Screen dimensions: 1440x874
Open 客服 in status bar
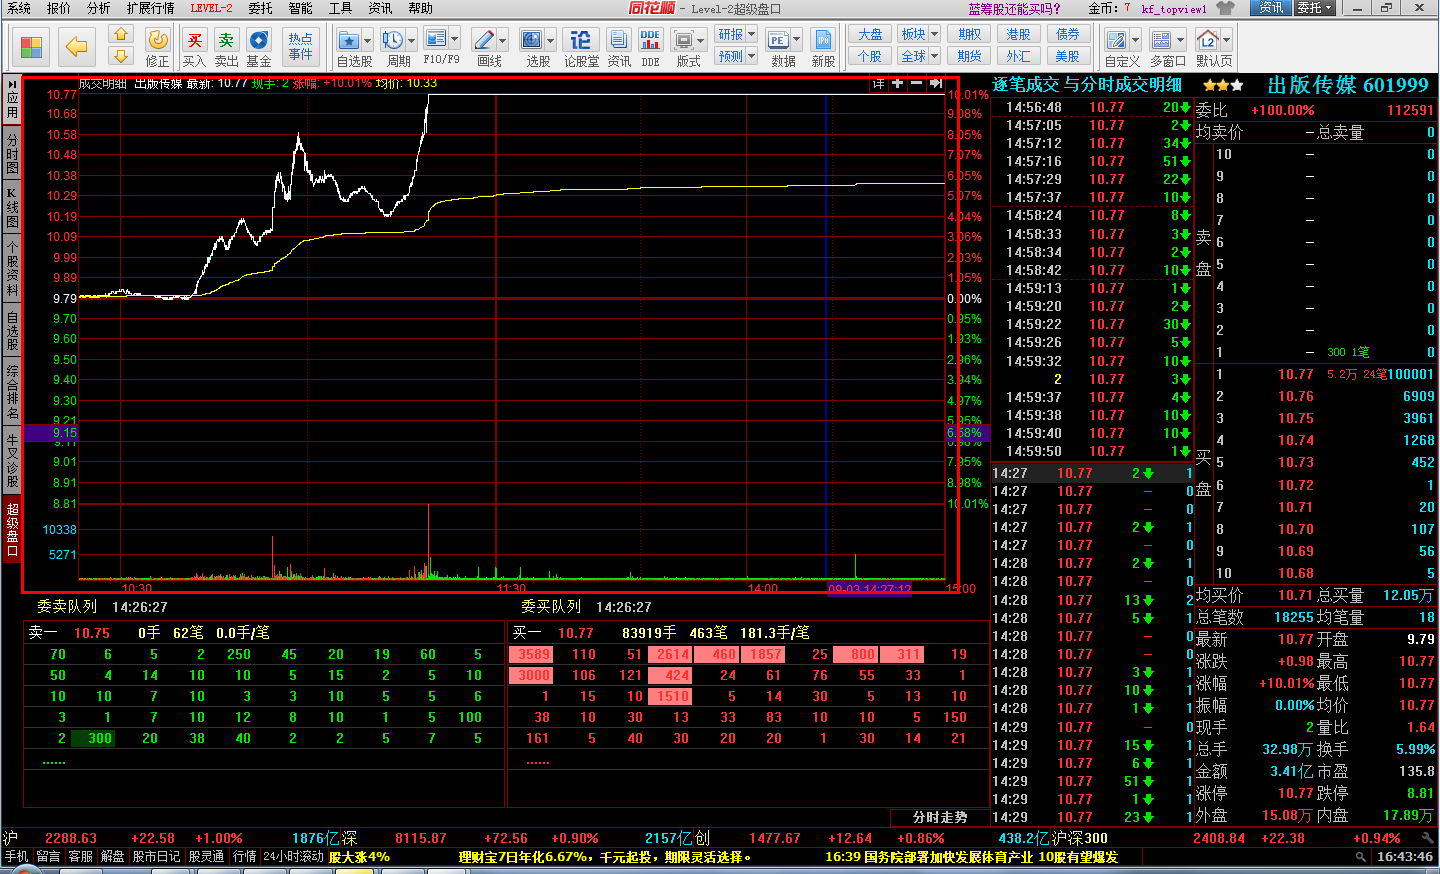click(x=80, y=856)
